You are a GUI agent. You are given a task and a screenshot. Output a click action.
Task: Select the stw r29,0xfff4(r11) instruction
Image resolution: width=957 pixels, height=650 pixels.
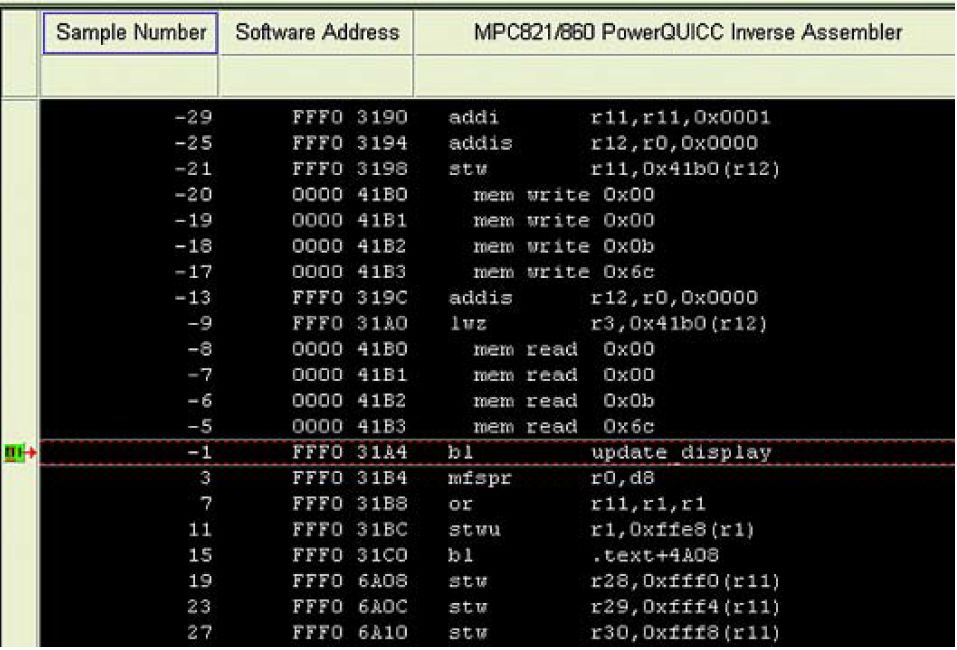(613, 607)
